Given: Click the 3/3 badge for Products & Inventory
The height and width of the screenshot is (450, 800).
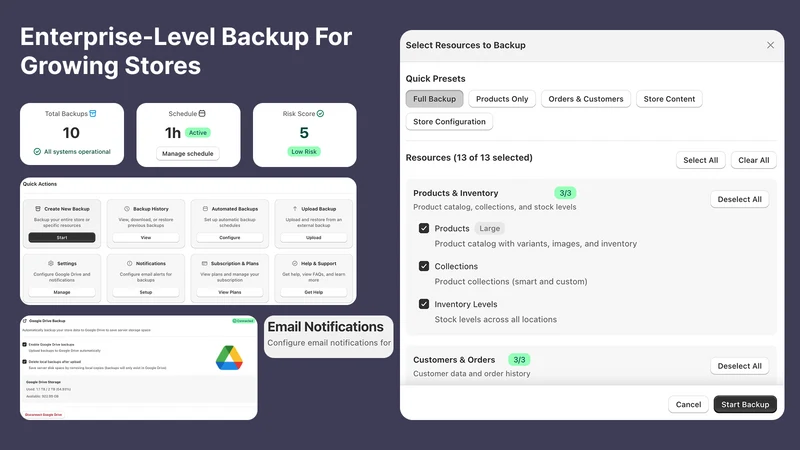Looking at the screenshot, I should click(x=565, y=193).
